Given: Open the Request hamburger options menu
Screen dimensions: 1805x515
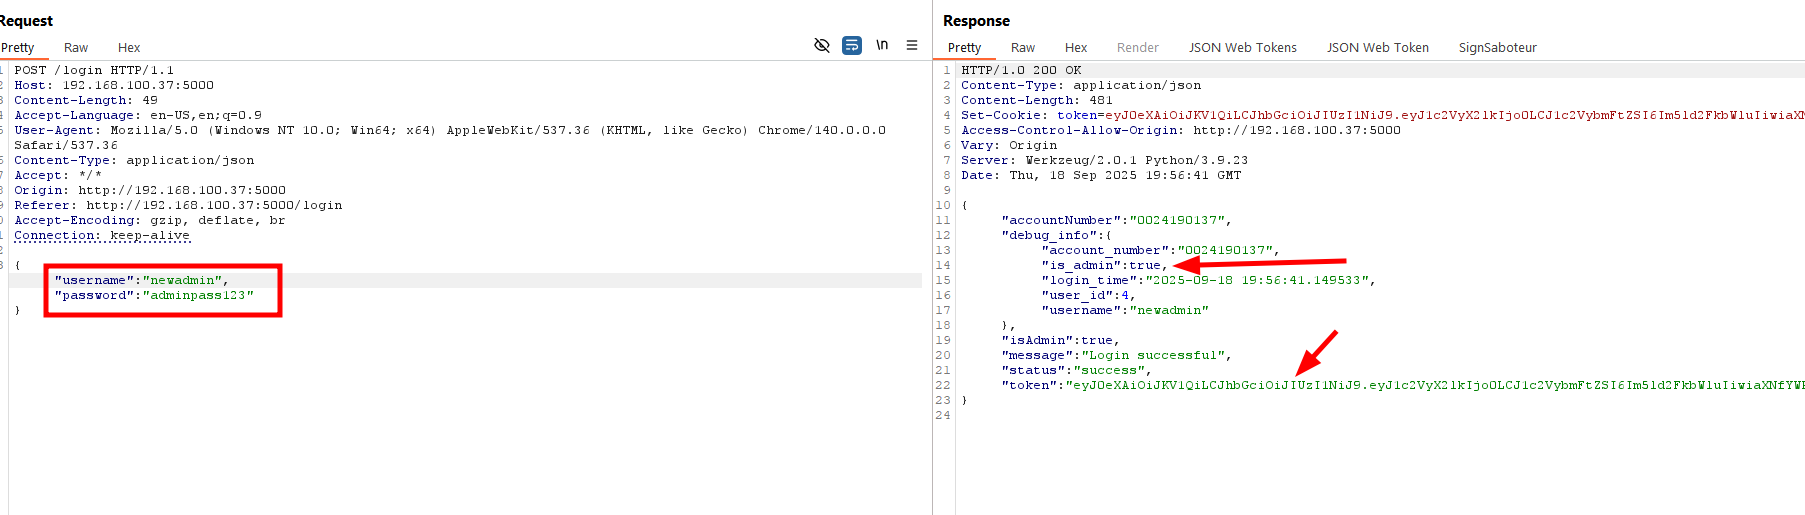Looking at the screenshot, I should (912, 45).
